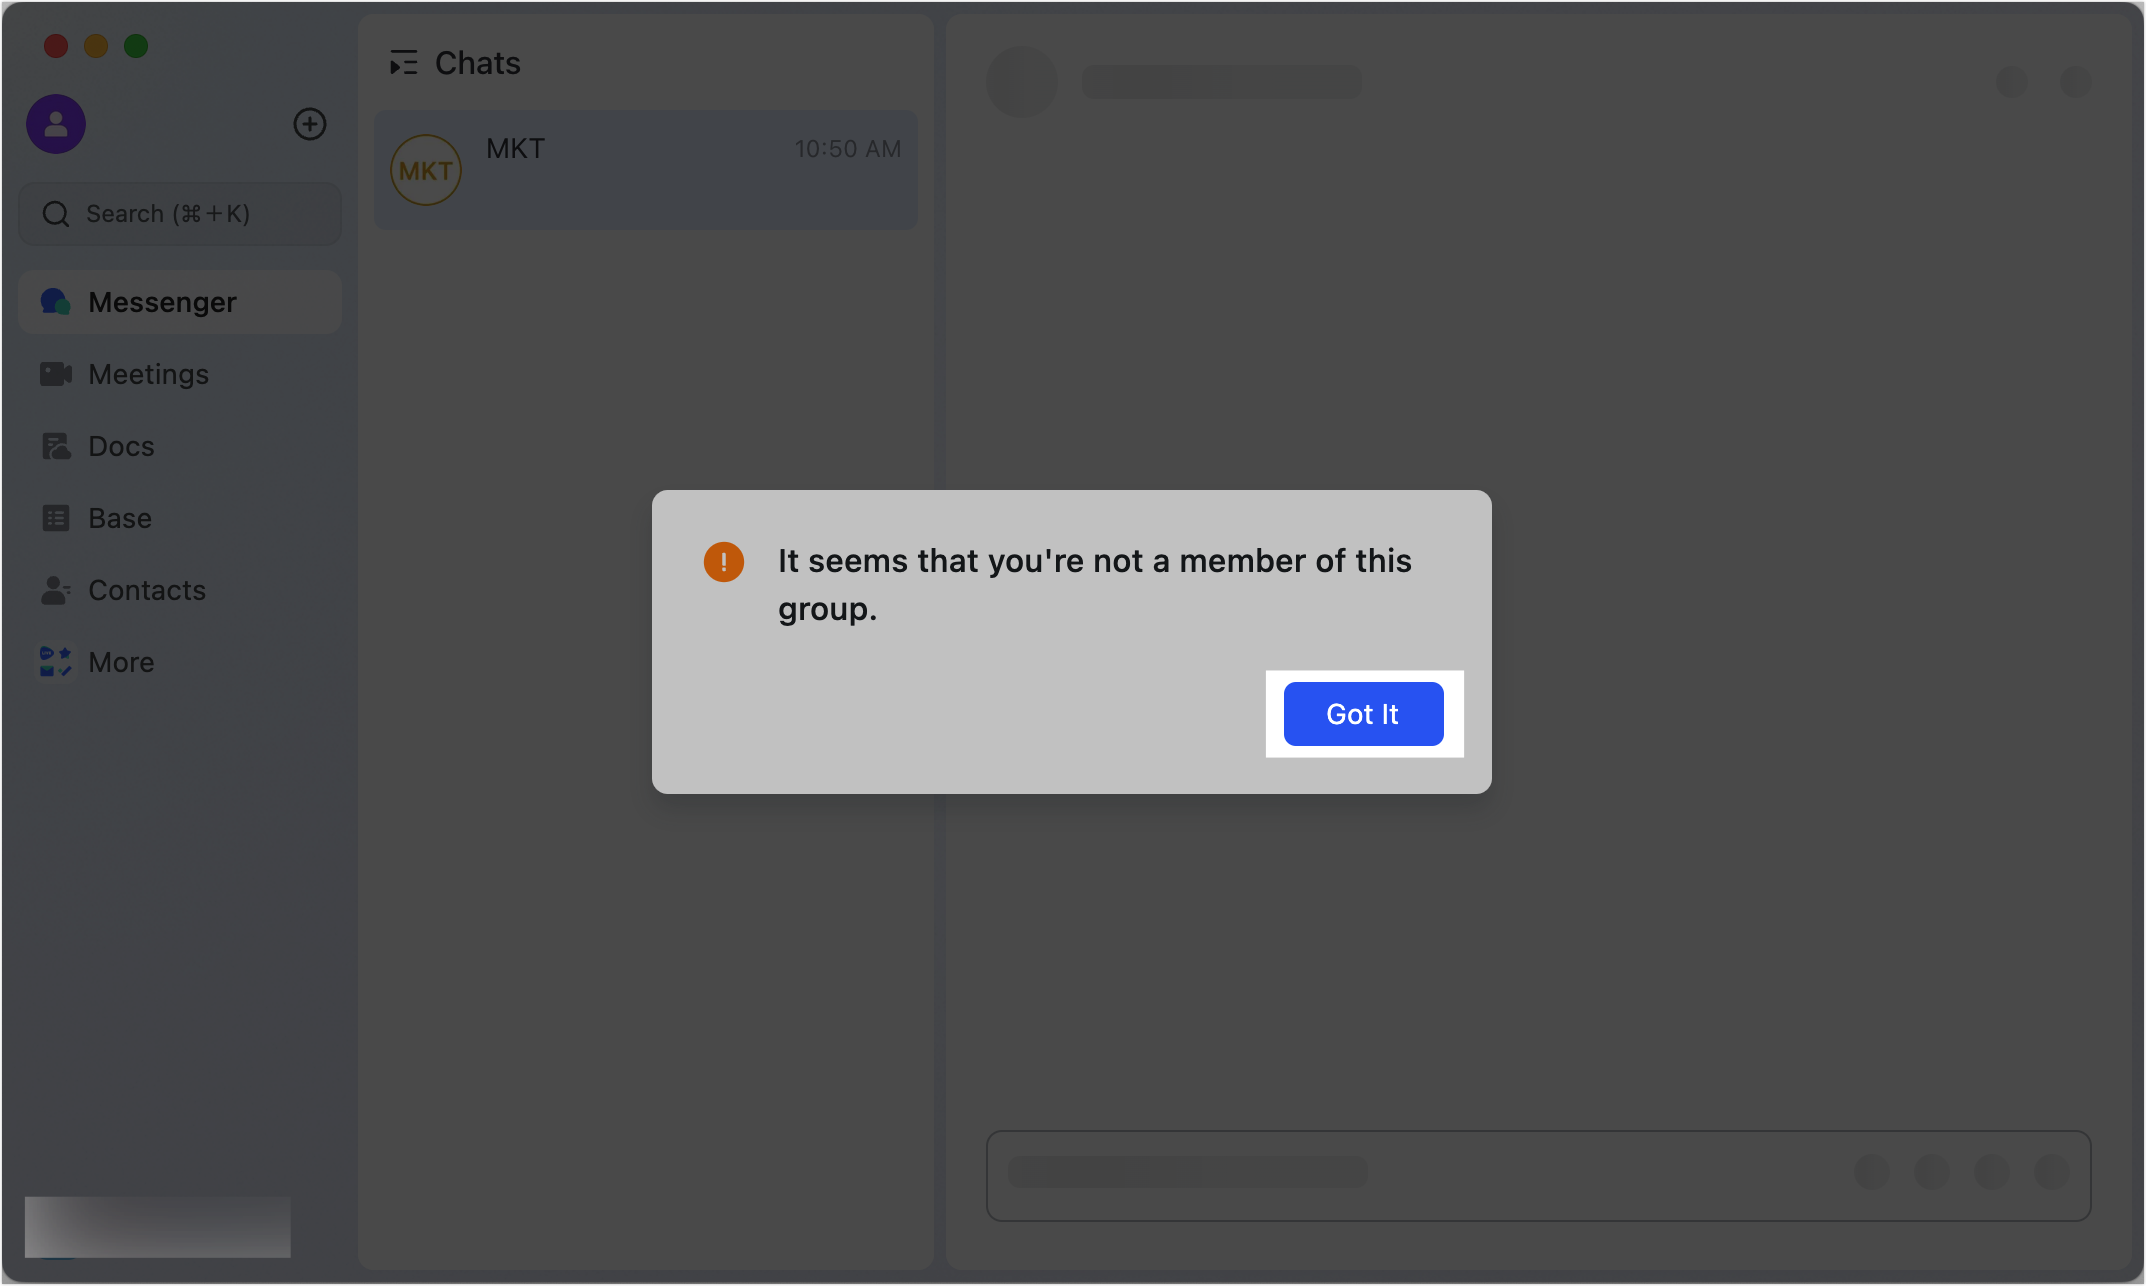Image resolution: width=2146 pixels, height=1286 pixels.
Task: Click the 10:50 AM timestamp on MKT chat
Action: pos(848,149)
